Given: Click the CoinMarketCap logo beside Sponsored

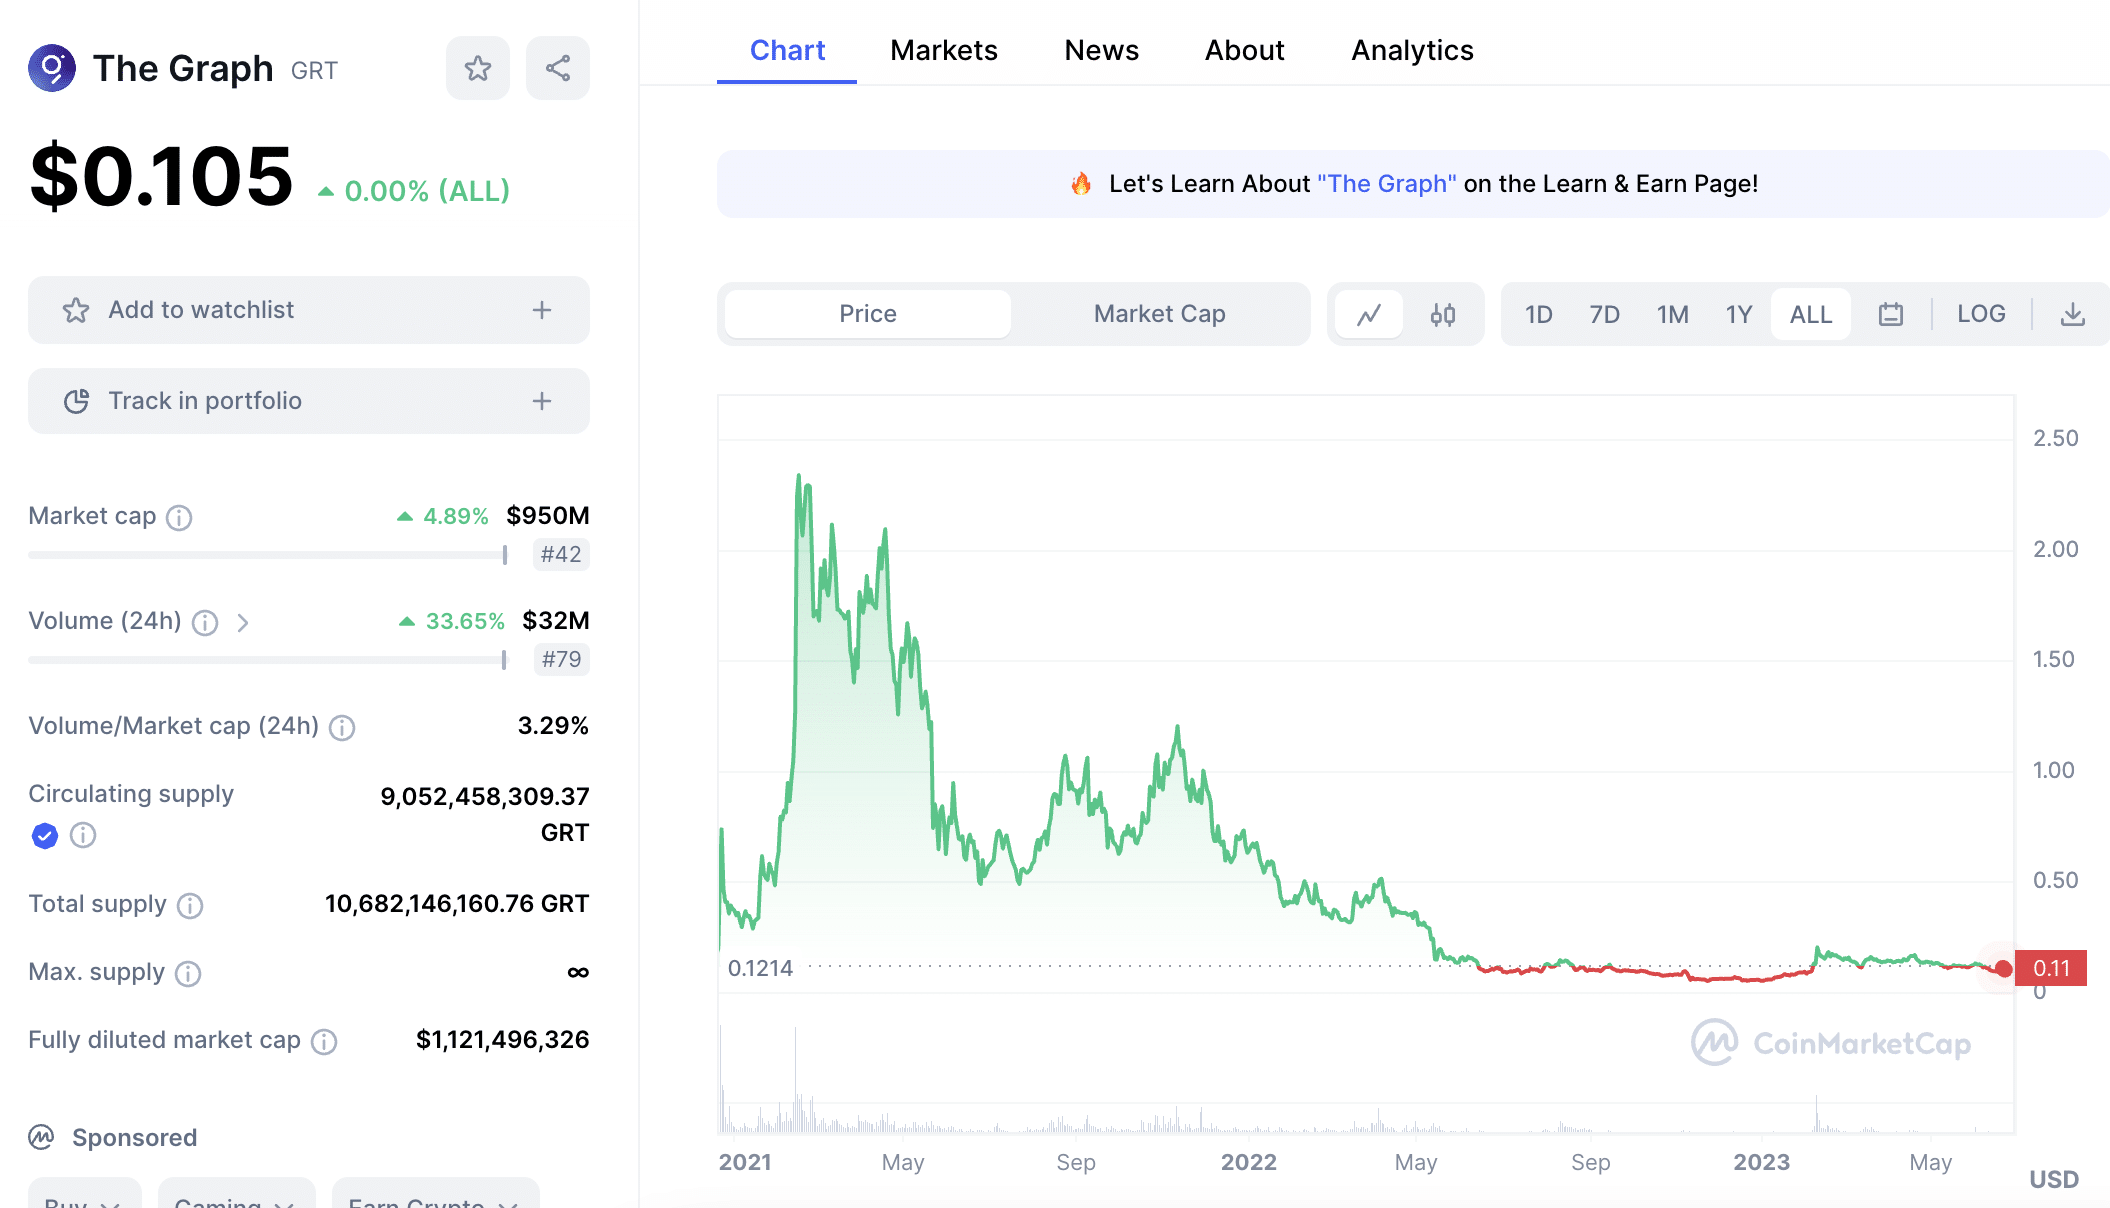Looking at the screenshot, I should (41, 1137).
